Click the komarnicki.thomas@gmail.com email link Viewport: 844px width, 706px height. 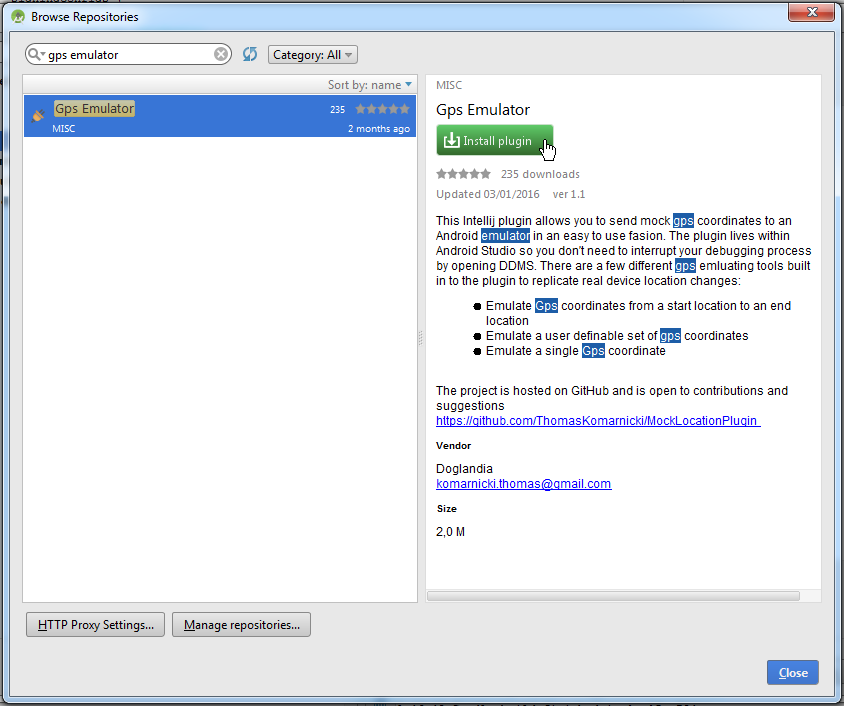[523, 484]
